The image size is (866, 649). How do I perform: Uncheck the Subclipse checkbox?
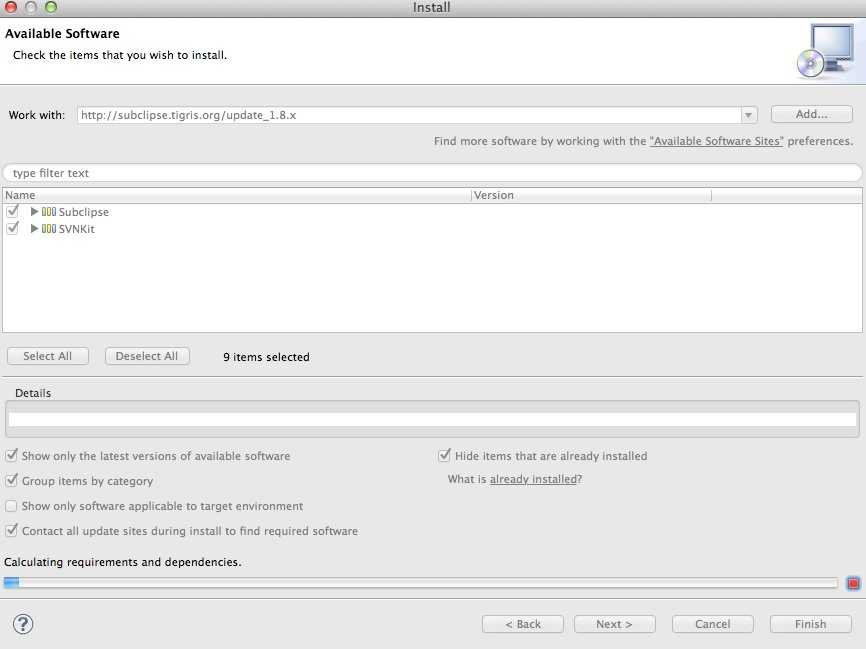point(12,212)
